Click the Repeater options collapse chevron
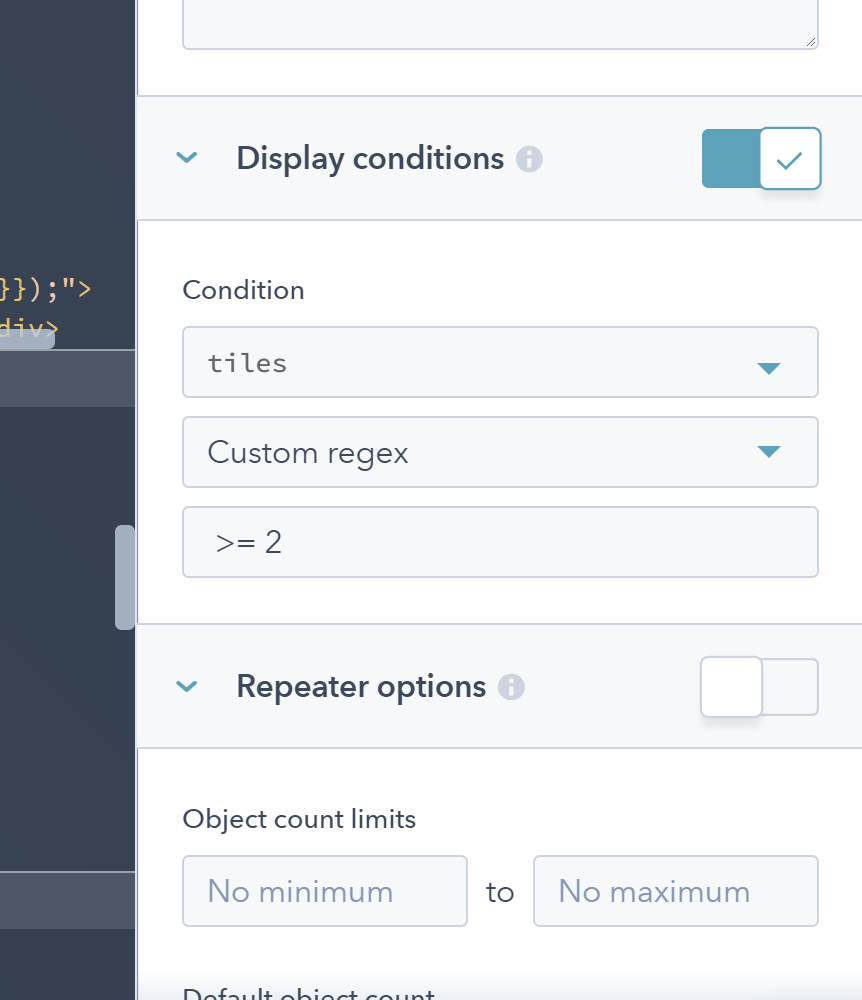Image resolution: width=862 pixels, height=1000 pixels. coord(186,687)
